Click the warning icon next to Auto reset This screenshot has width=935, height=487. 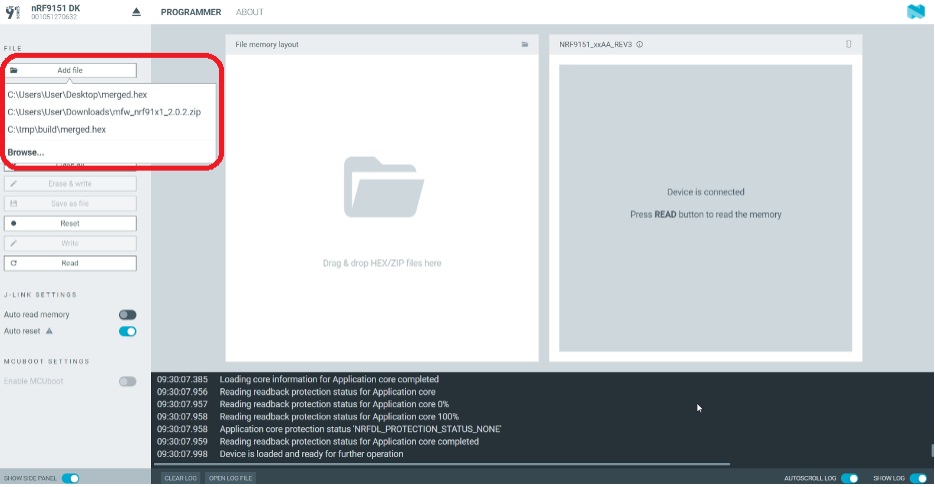49,331
